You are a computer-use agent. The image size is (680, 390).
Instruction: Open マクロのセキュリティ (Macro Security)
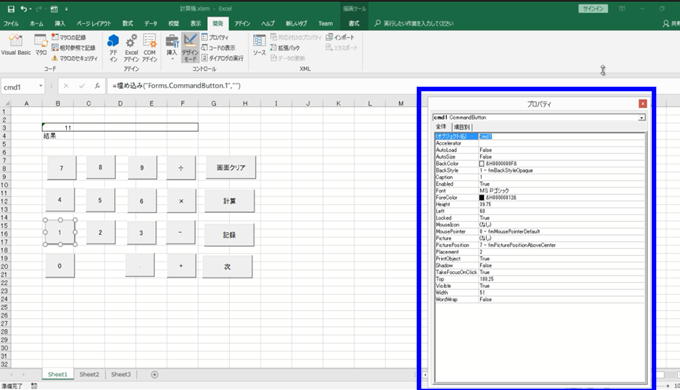pos(75,58)
